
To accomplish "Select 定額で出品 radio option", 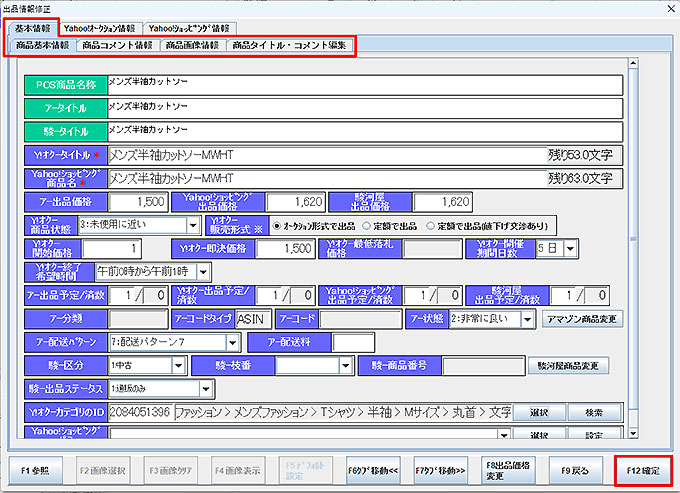I will [x=366, y=226].
